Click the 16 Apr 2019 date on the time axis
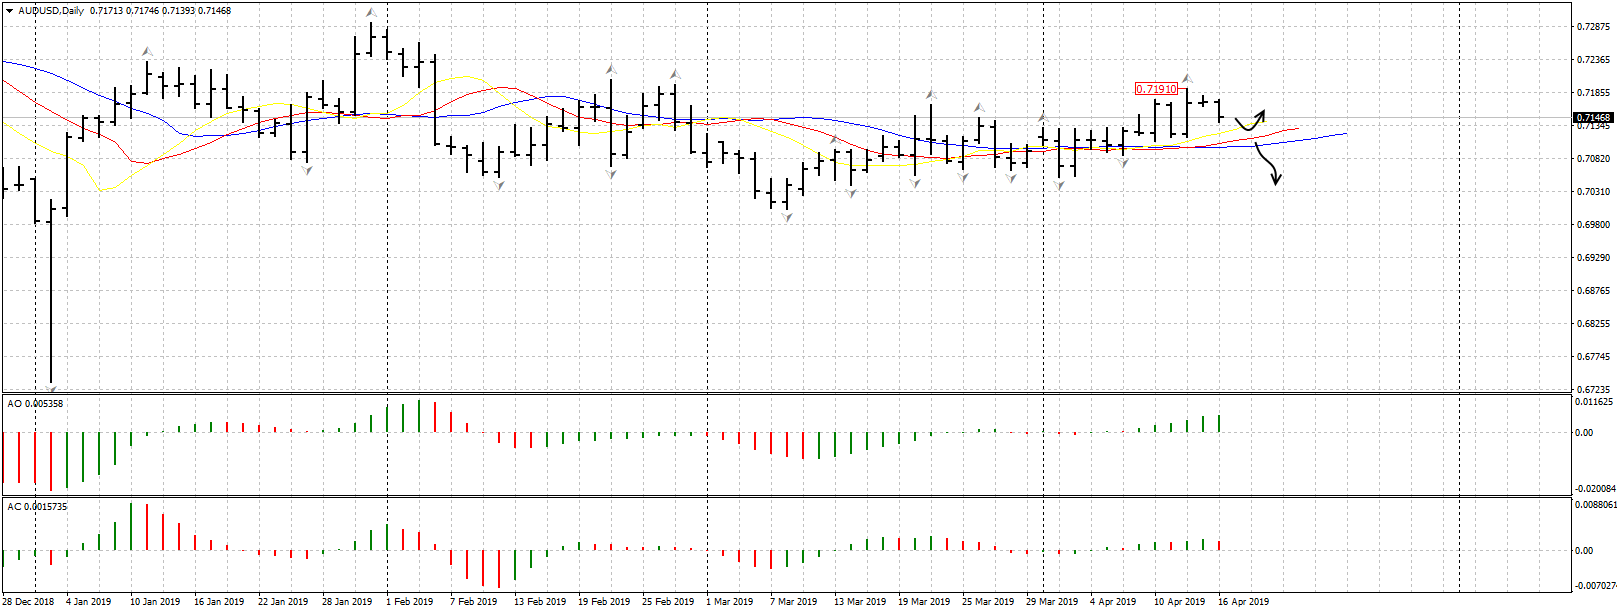Image resolution: width=1617 pixels, height=613 pixels. (x=1243, y=602)
